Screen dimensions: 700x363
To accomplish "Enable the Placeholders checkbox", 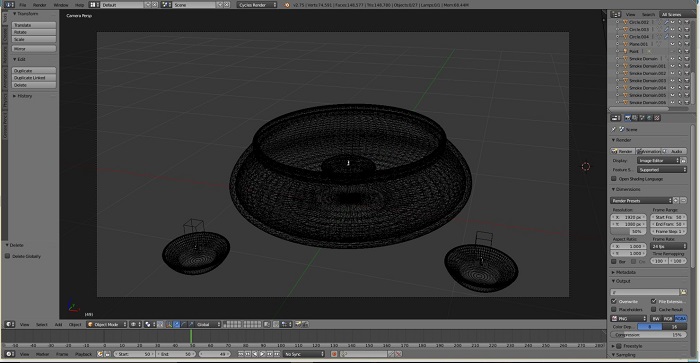I will pyautogui.click(x=614, y=309).
